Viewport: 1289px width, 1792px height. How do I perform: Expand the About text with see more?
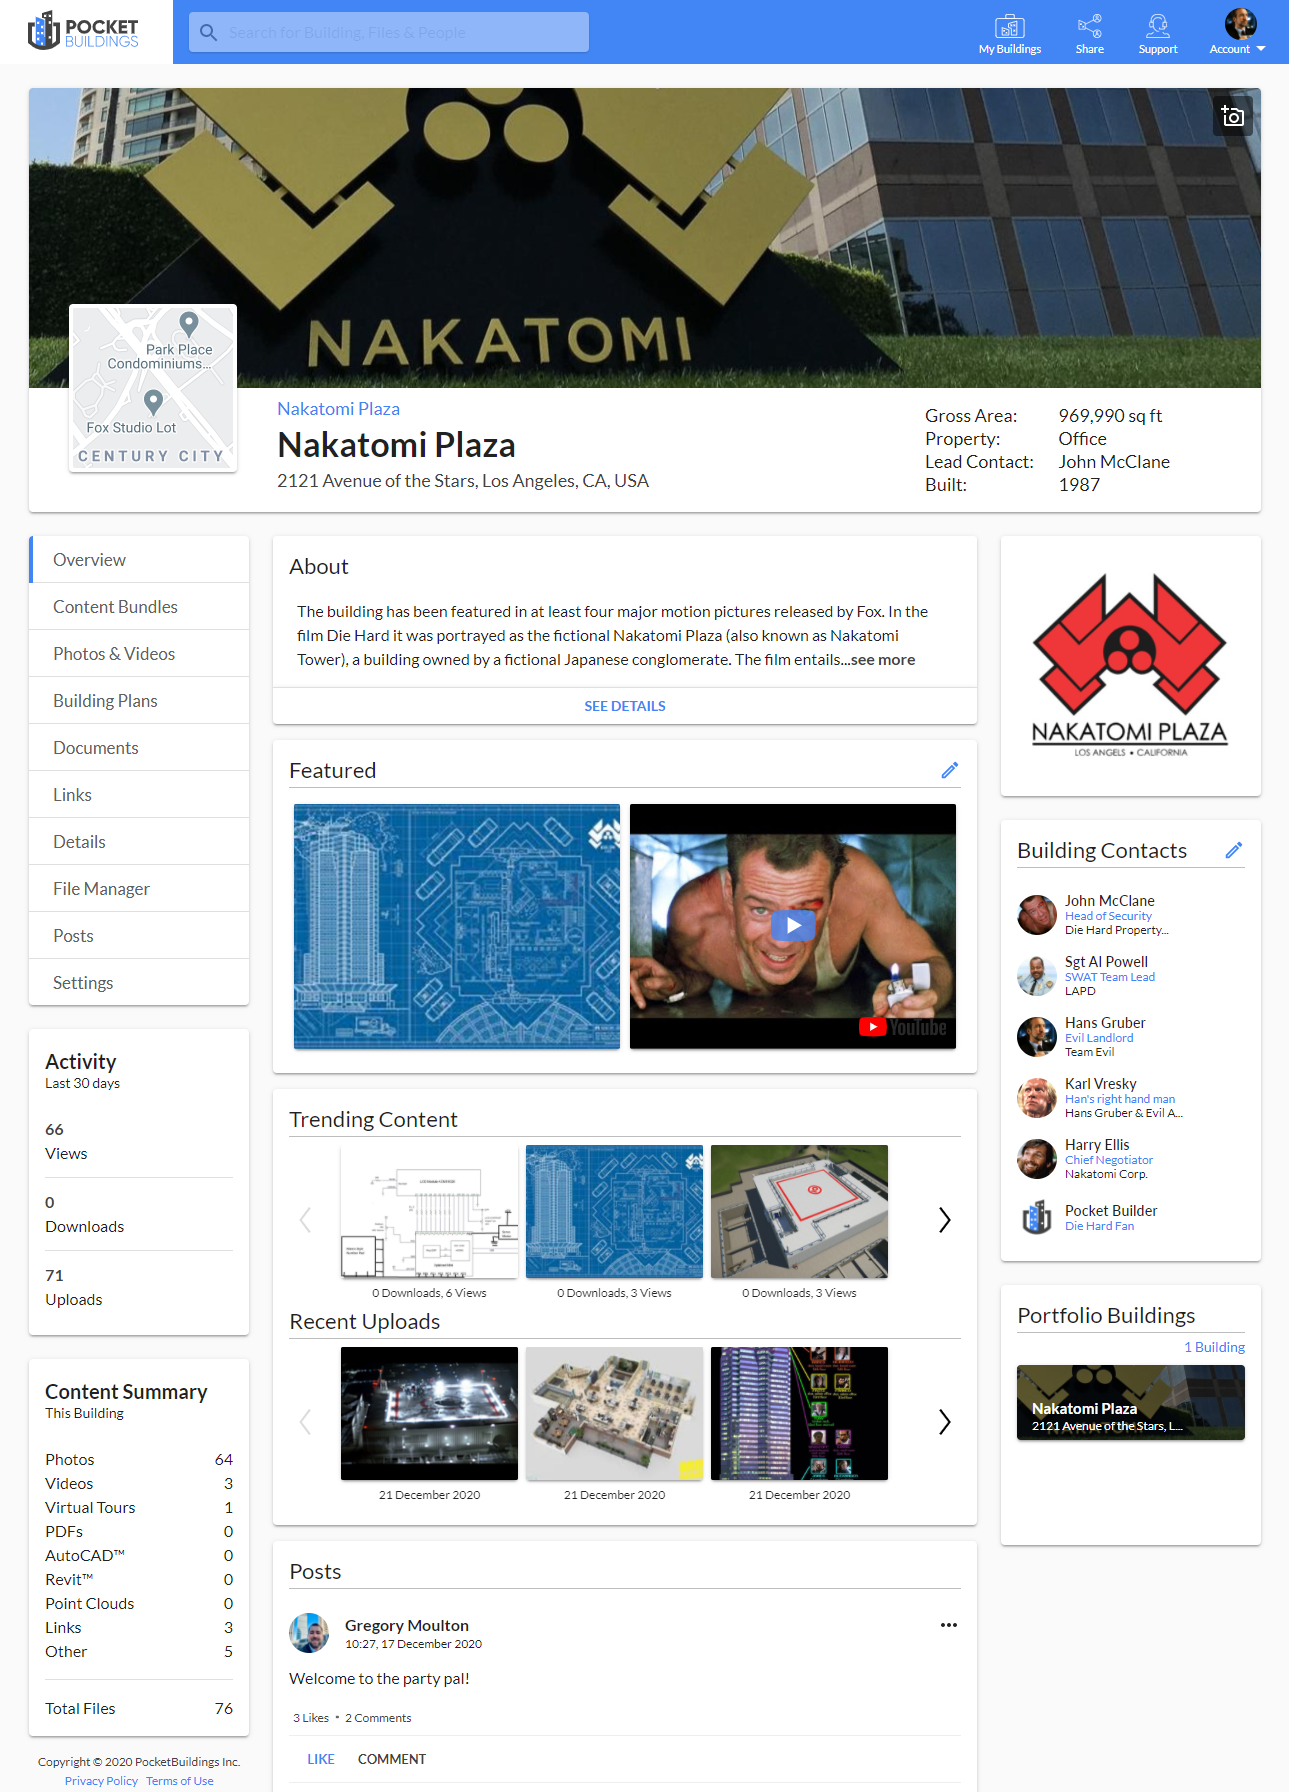point(883,660)
